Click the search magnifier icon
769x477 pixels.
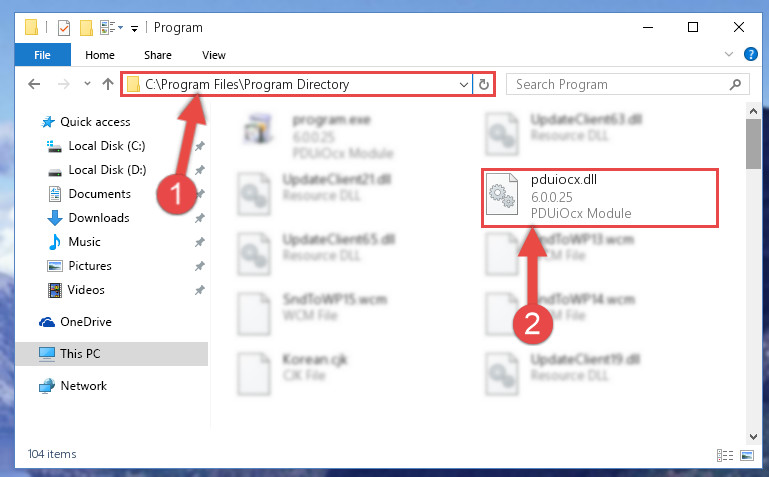(735, 84)
